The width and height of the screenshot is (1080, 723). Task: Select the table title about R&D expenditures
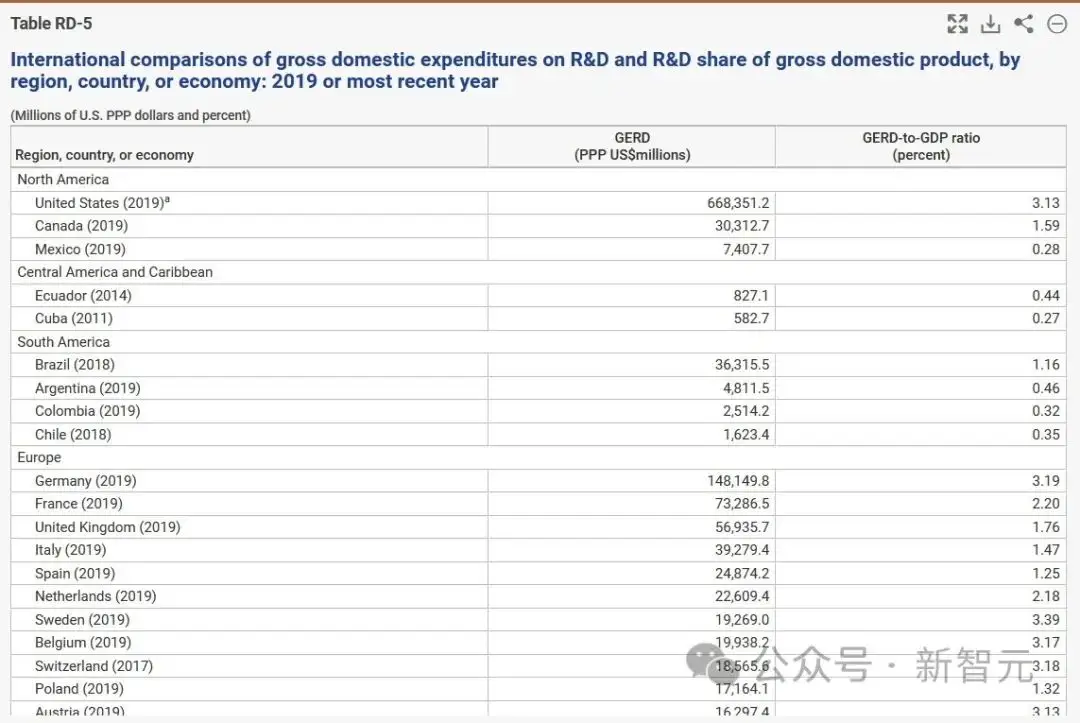tap(515, 70)
